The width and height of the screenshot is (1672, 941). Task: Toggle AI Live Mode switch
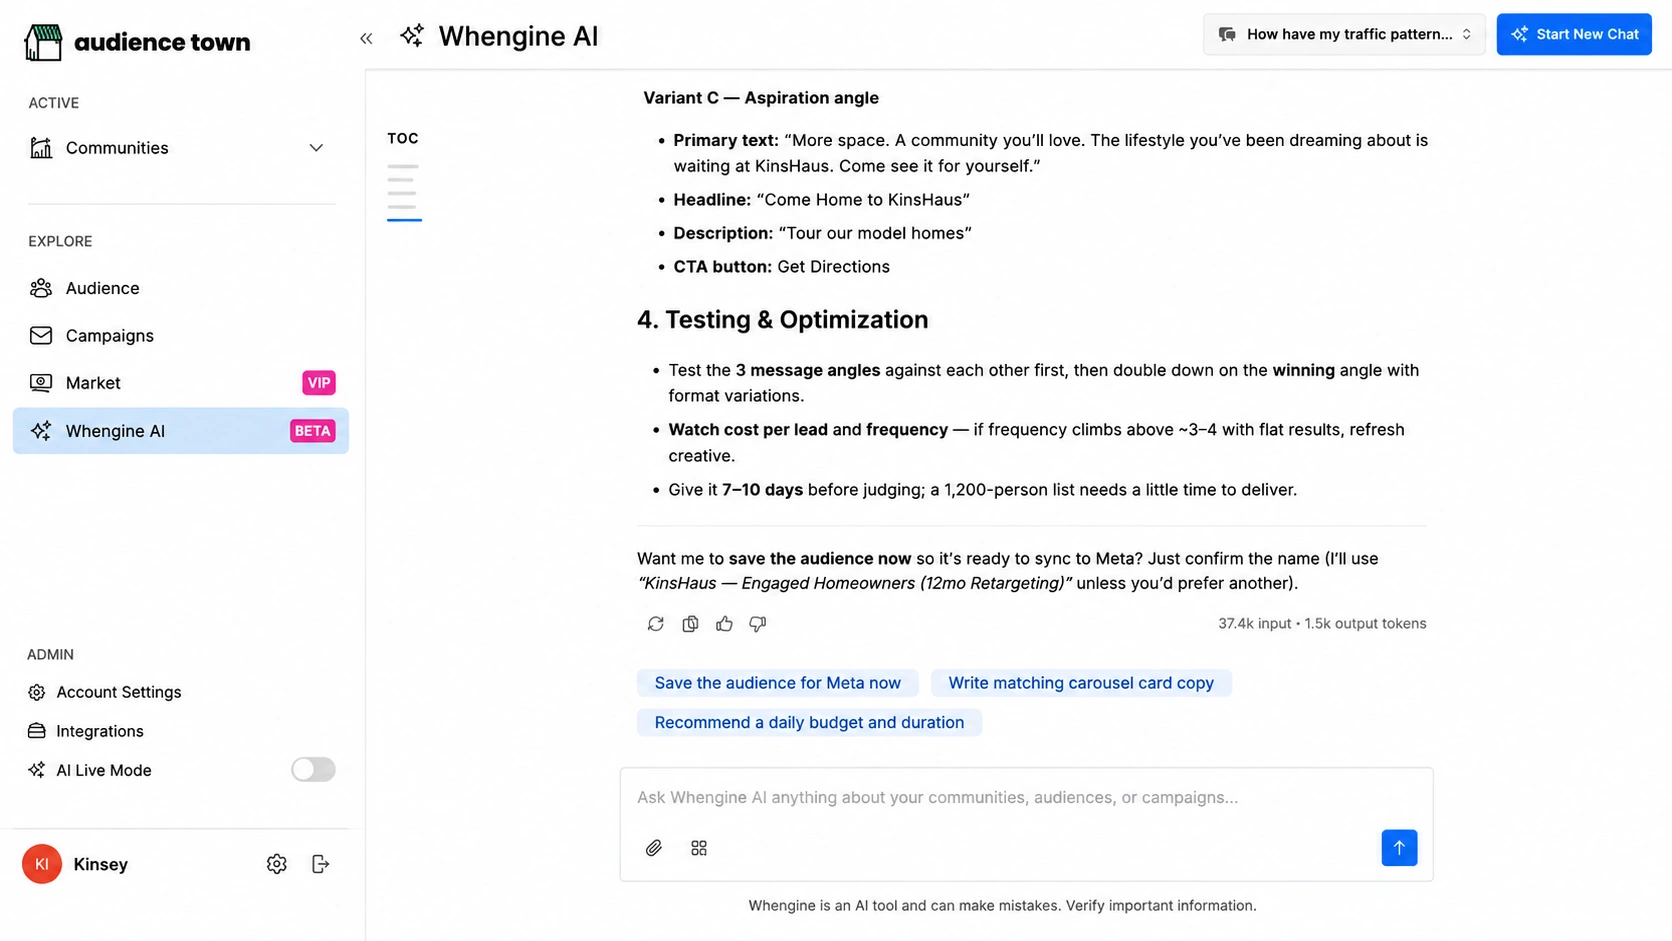(313, 770)
